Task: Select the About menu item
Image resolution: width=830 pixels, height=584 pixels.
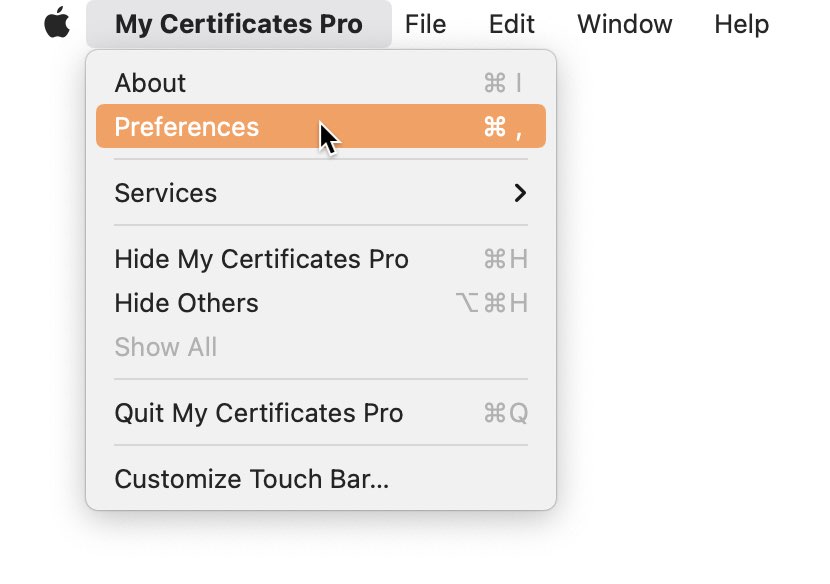Action: coord(321,83)
